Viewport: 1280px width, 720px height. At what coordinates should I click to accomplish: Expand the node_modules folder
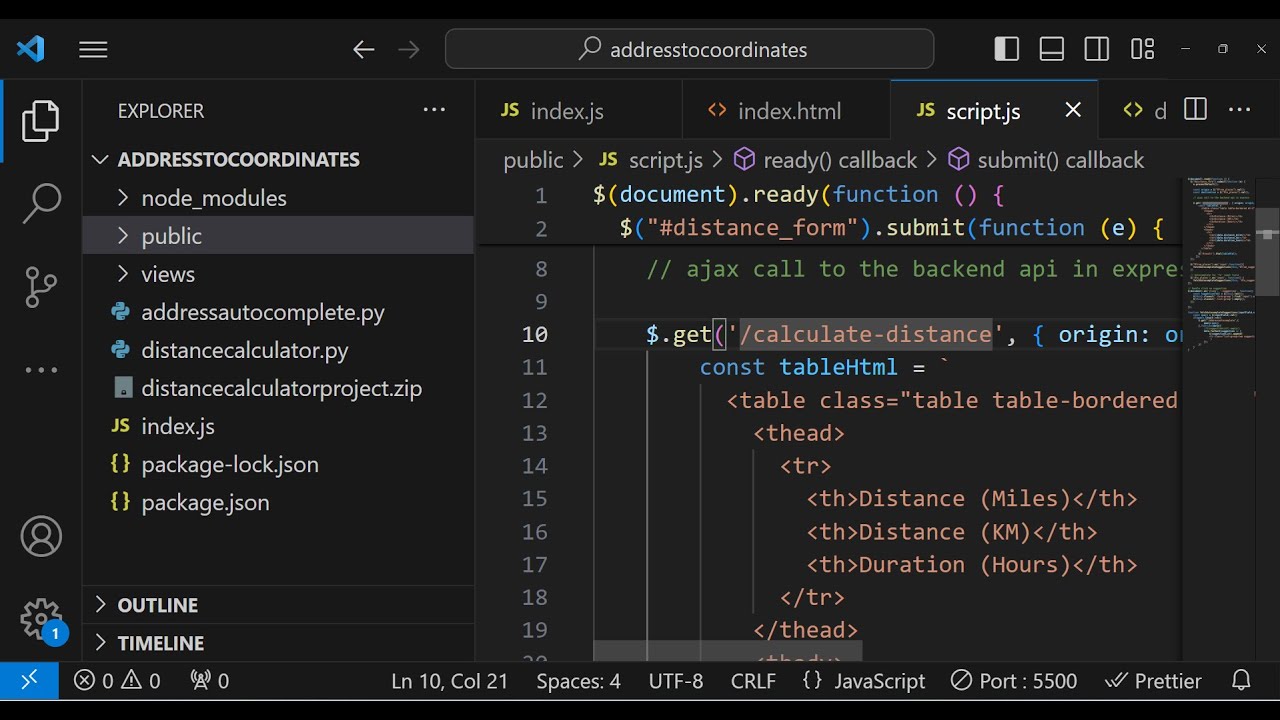click(213, 198)
